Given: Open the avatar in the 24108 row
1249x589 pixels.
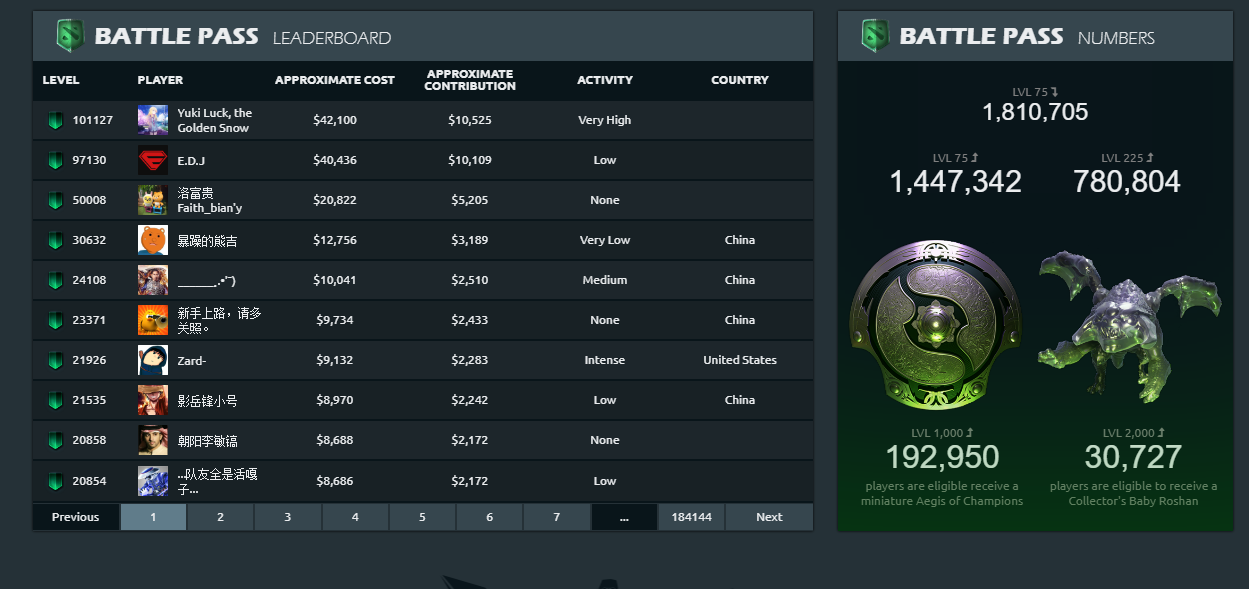Looking at the screenshot, I should [x=153, y=280].
